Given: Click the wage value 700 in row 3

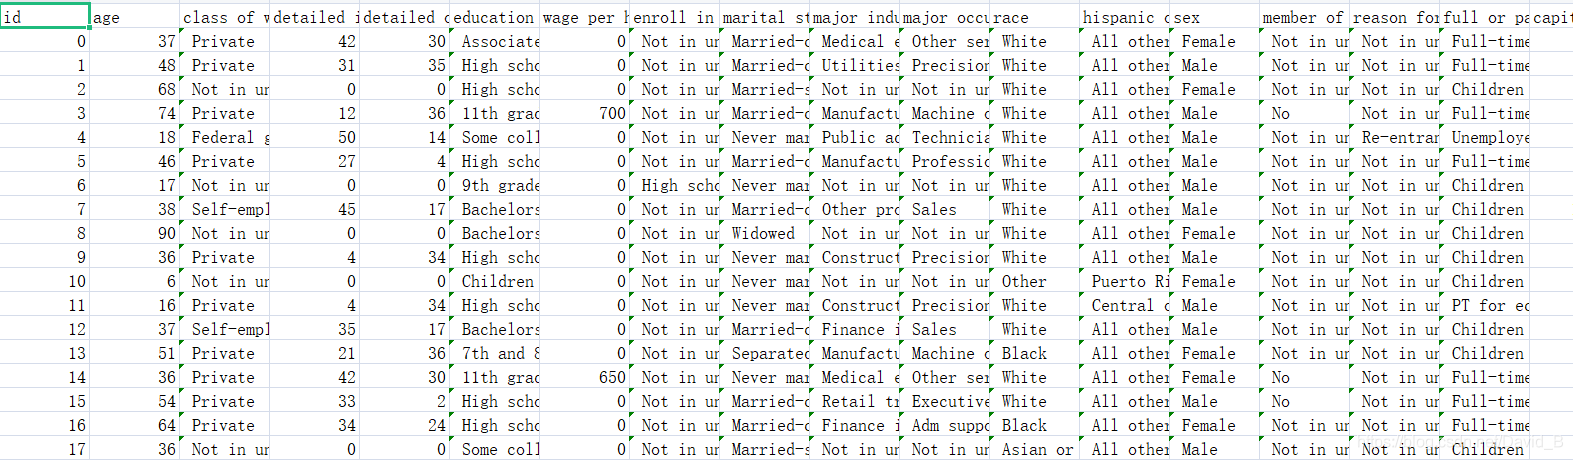Looking at the screenshot, I should pyautogui.click(x=585, y=113).
